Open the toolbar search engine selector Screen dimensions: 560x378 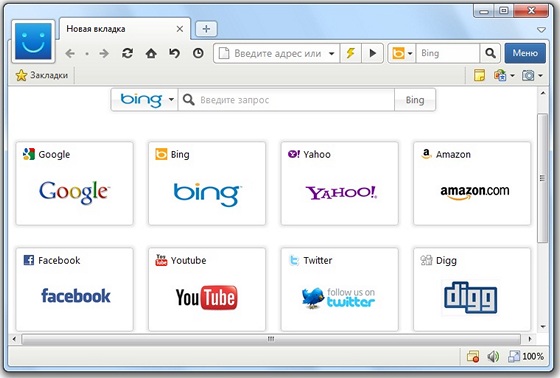coord(402,54)
